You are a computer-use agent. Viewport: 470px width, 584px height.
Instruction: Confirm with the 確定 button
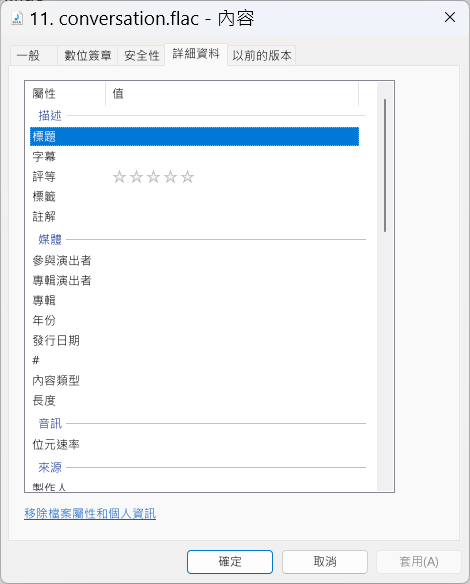click(x=230, y=562)
